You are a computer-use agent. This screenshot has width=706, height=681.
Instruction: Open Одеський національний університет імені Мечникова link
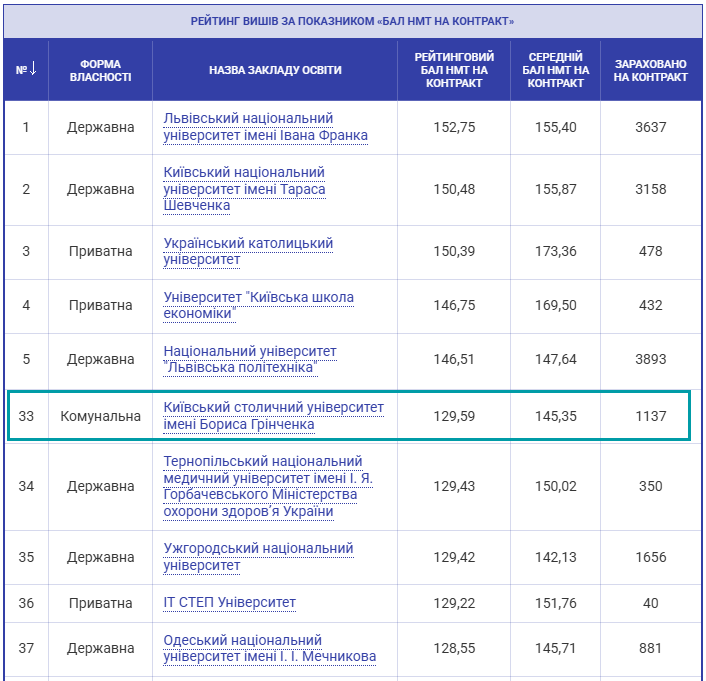point(269,648)
